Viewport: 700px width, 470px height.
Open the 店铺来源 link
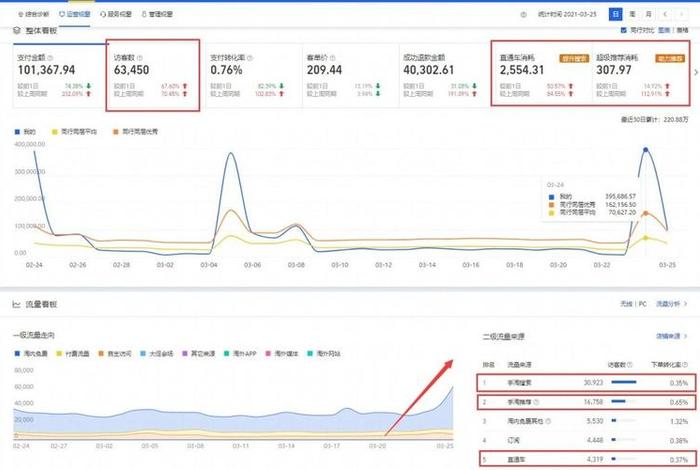tap(671, 336)
